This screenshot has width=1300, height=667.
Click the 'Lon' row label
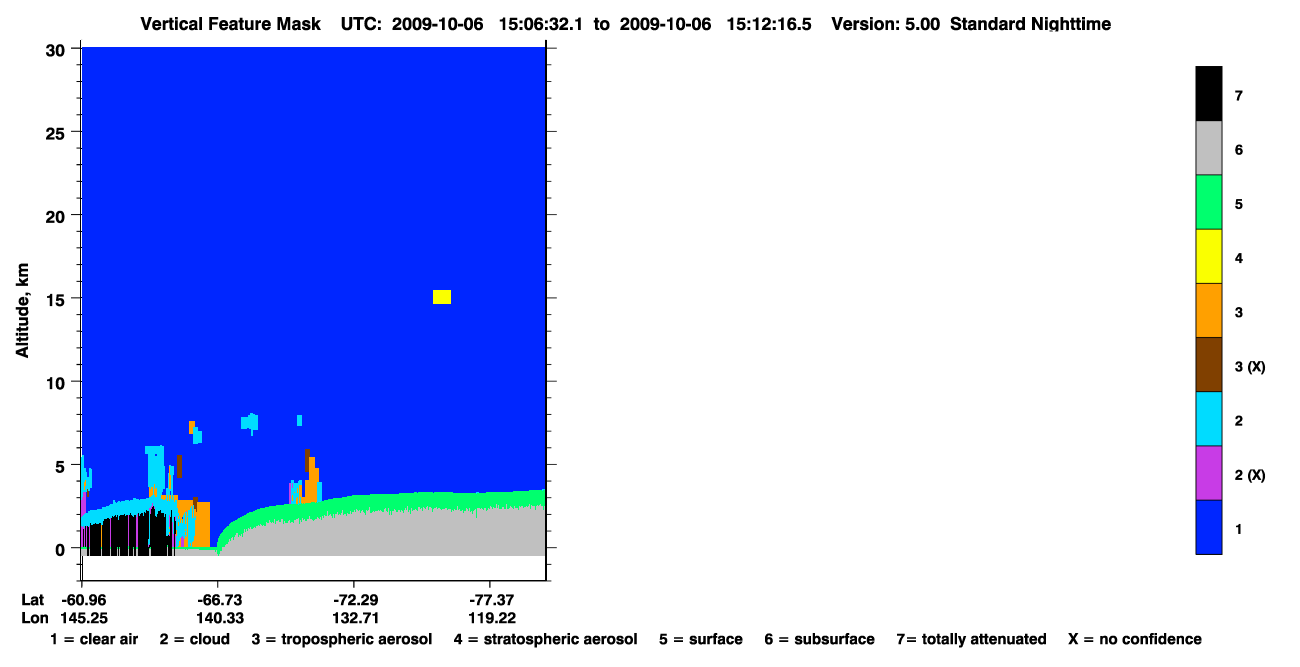click(33, 618)
